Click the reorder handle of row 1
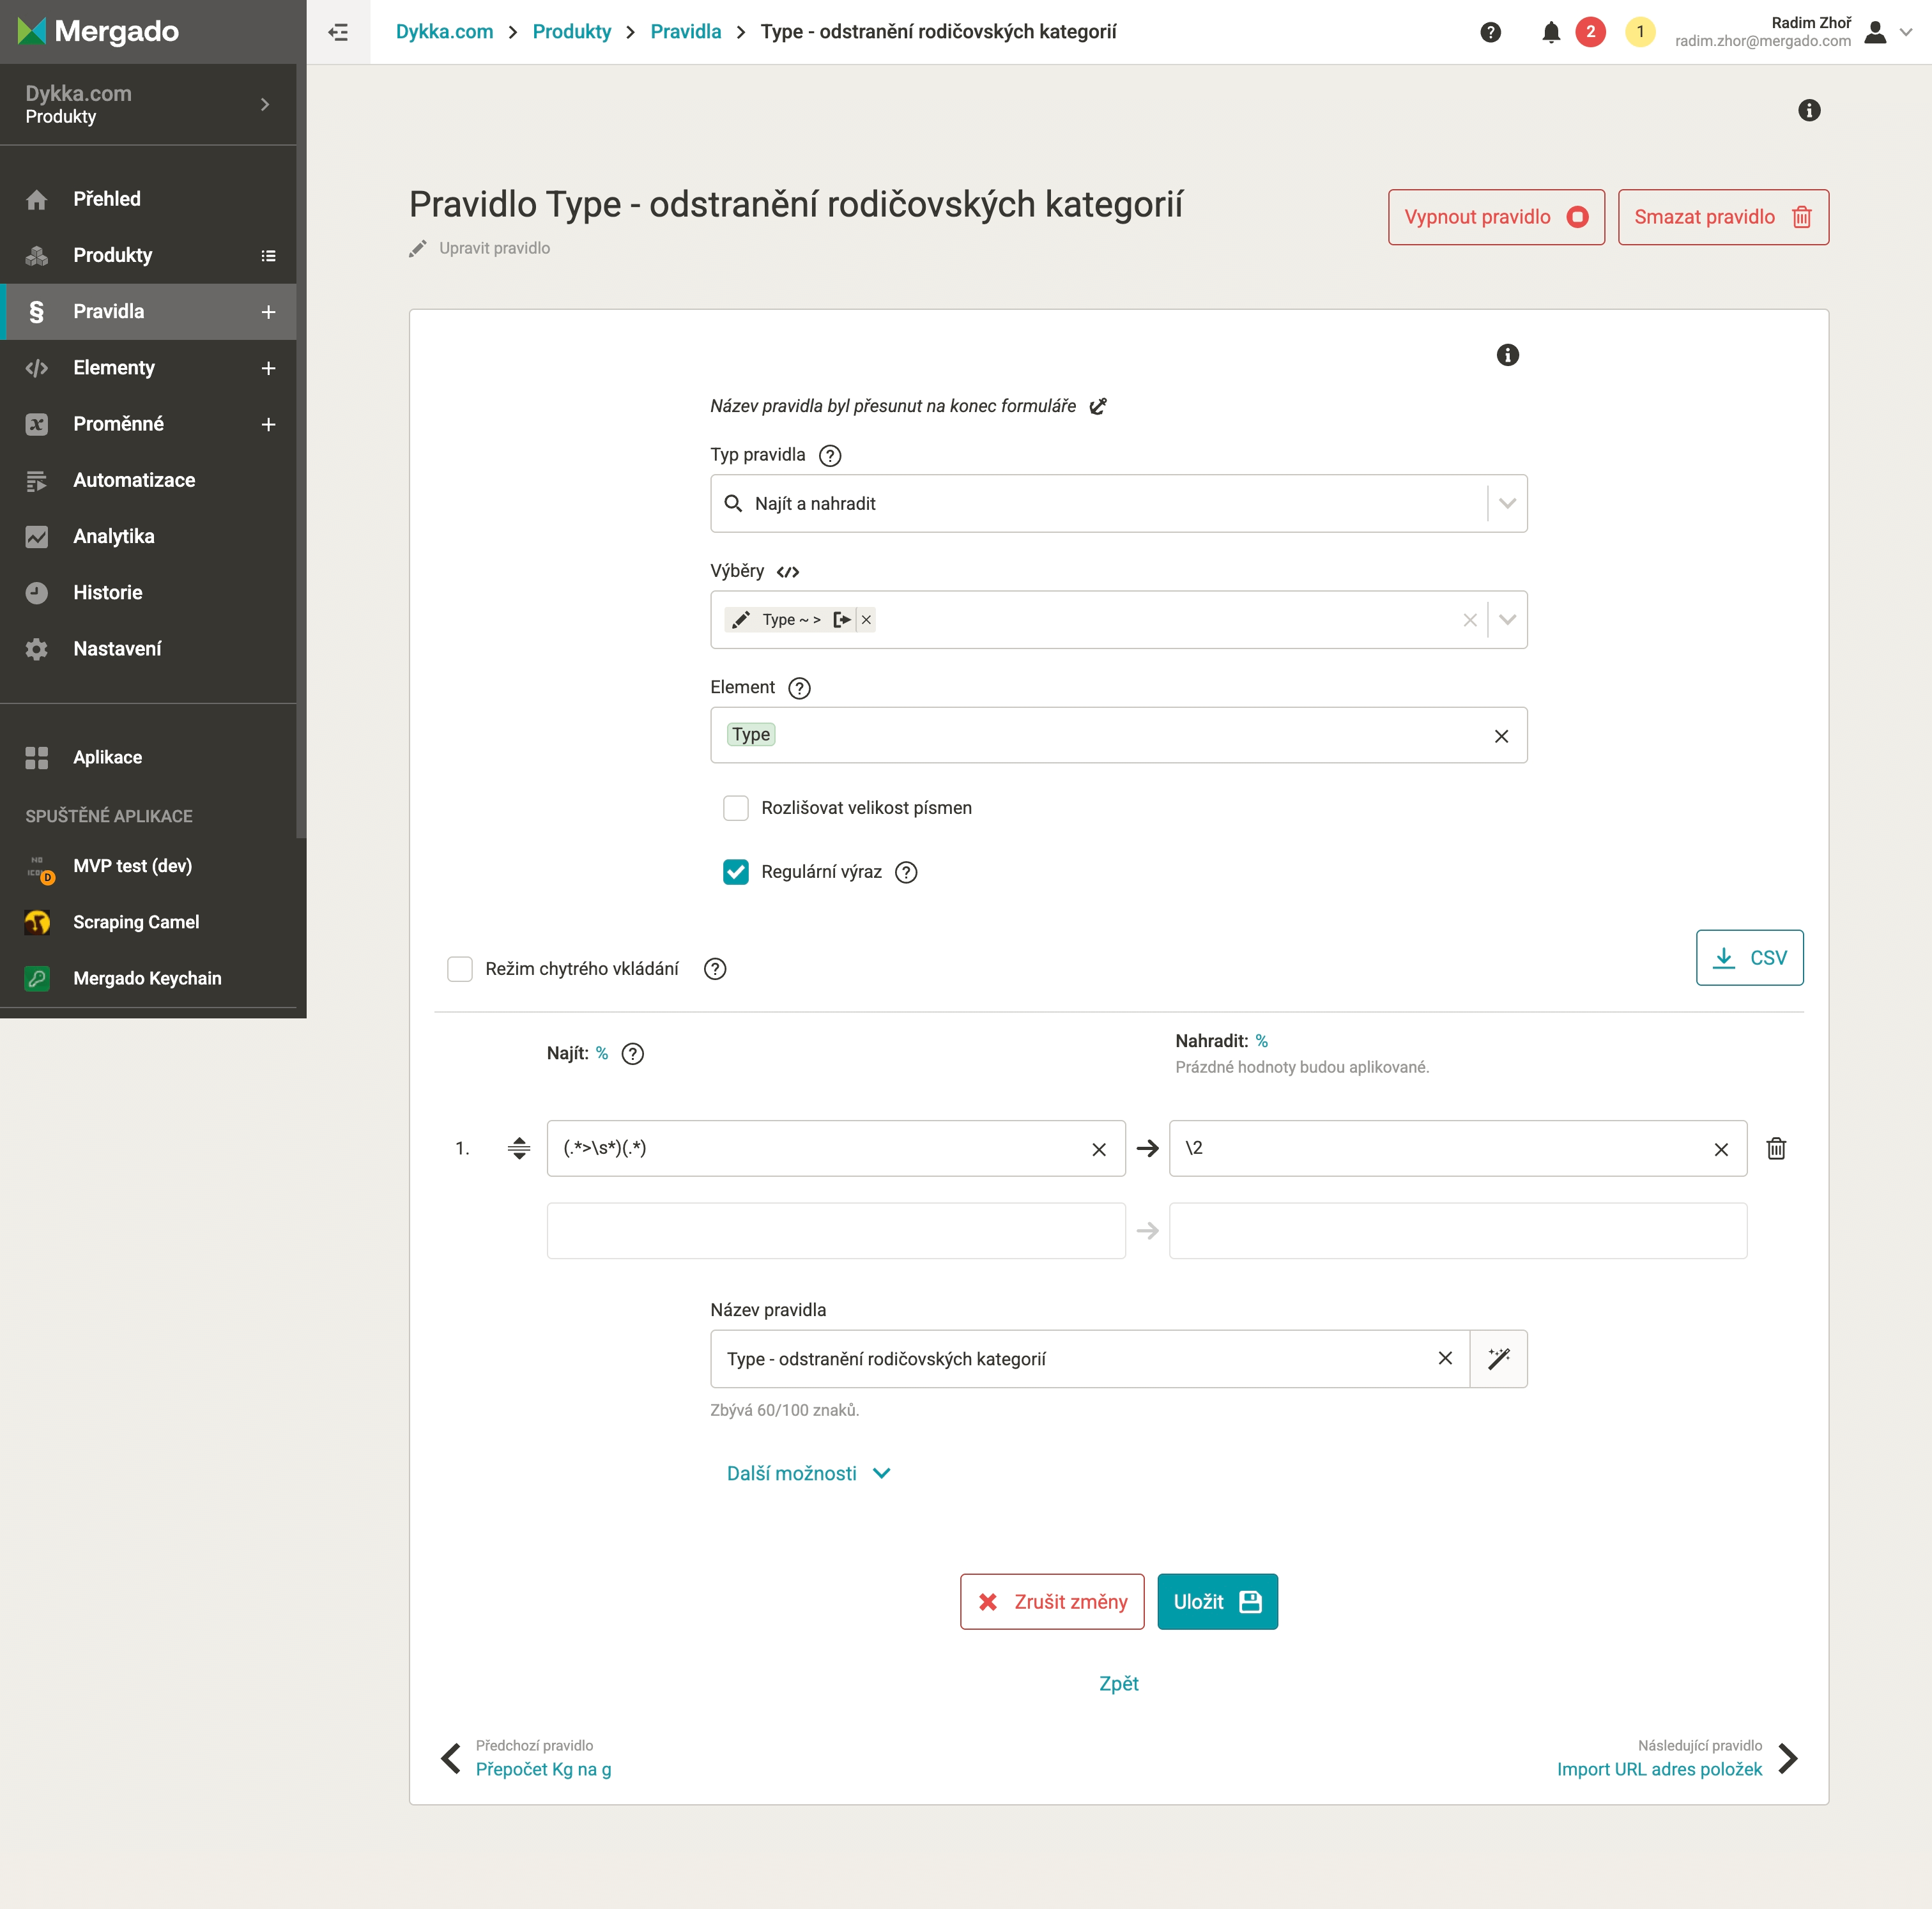 518,1148
